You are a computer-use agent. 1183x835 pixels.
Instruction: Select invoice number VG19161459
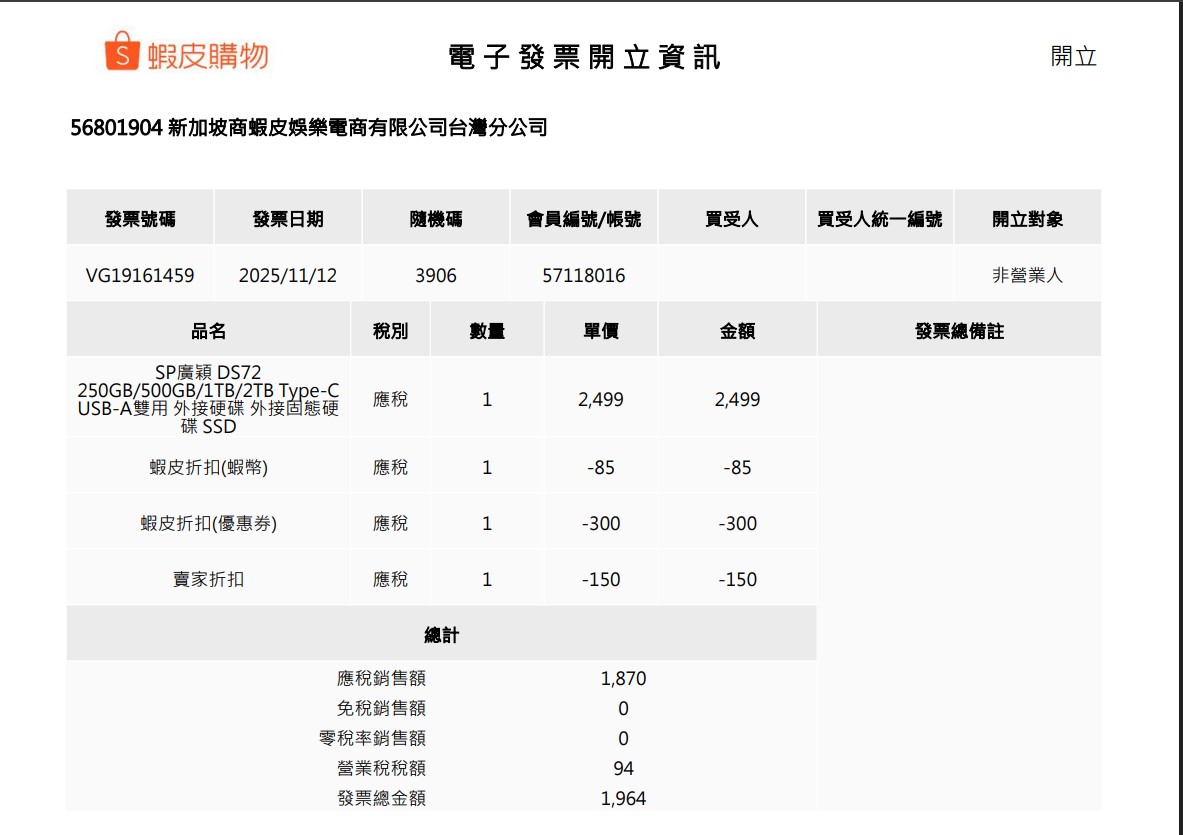click(140, 275)
